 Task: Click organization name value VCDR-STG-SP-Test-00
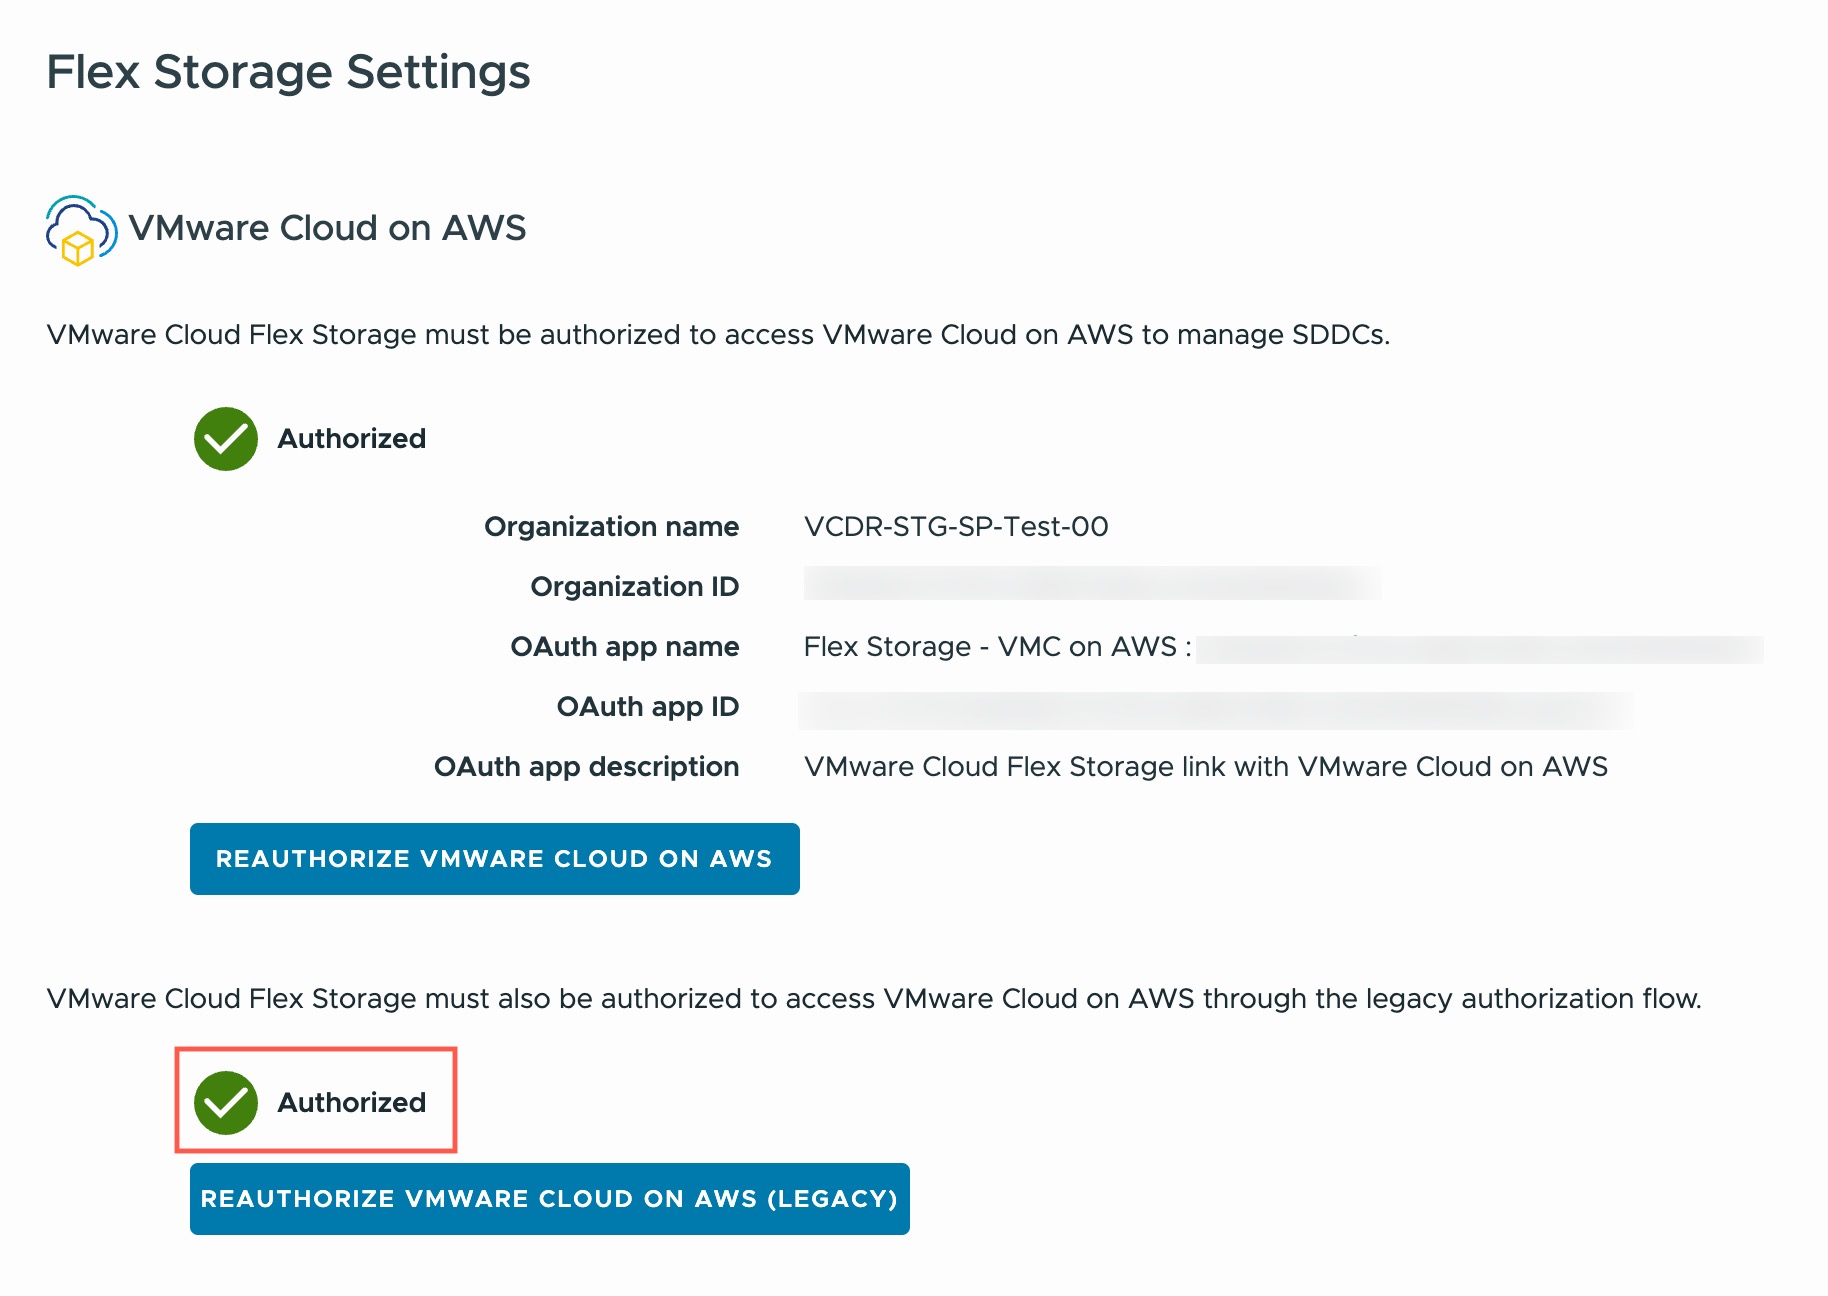[956, 527]
